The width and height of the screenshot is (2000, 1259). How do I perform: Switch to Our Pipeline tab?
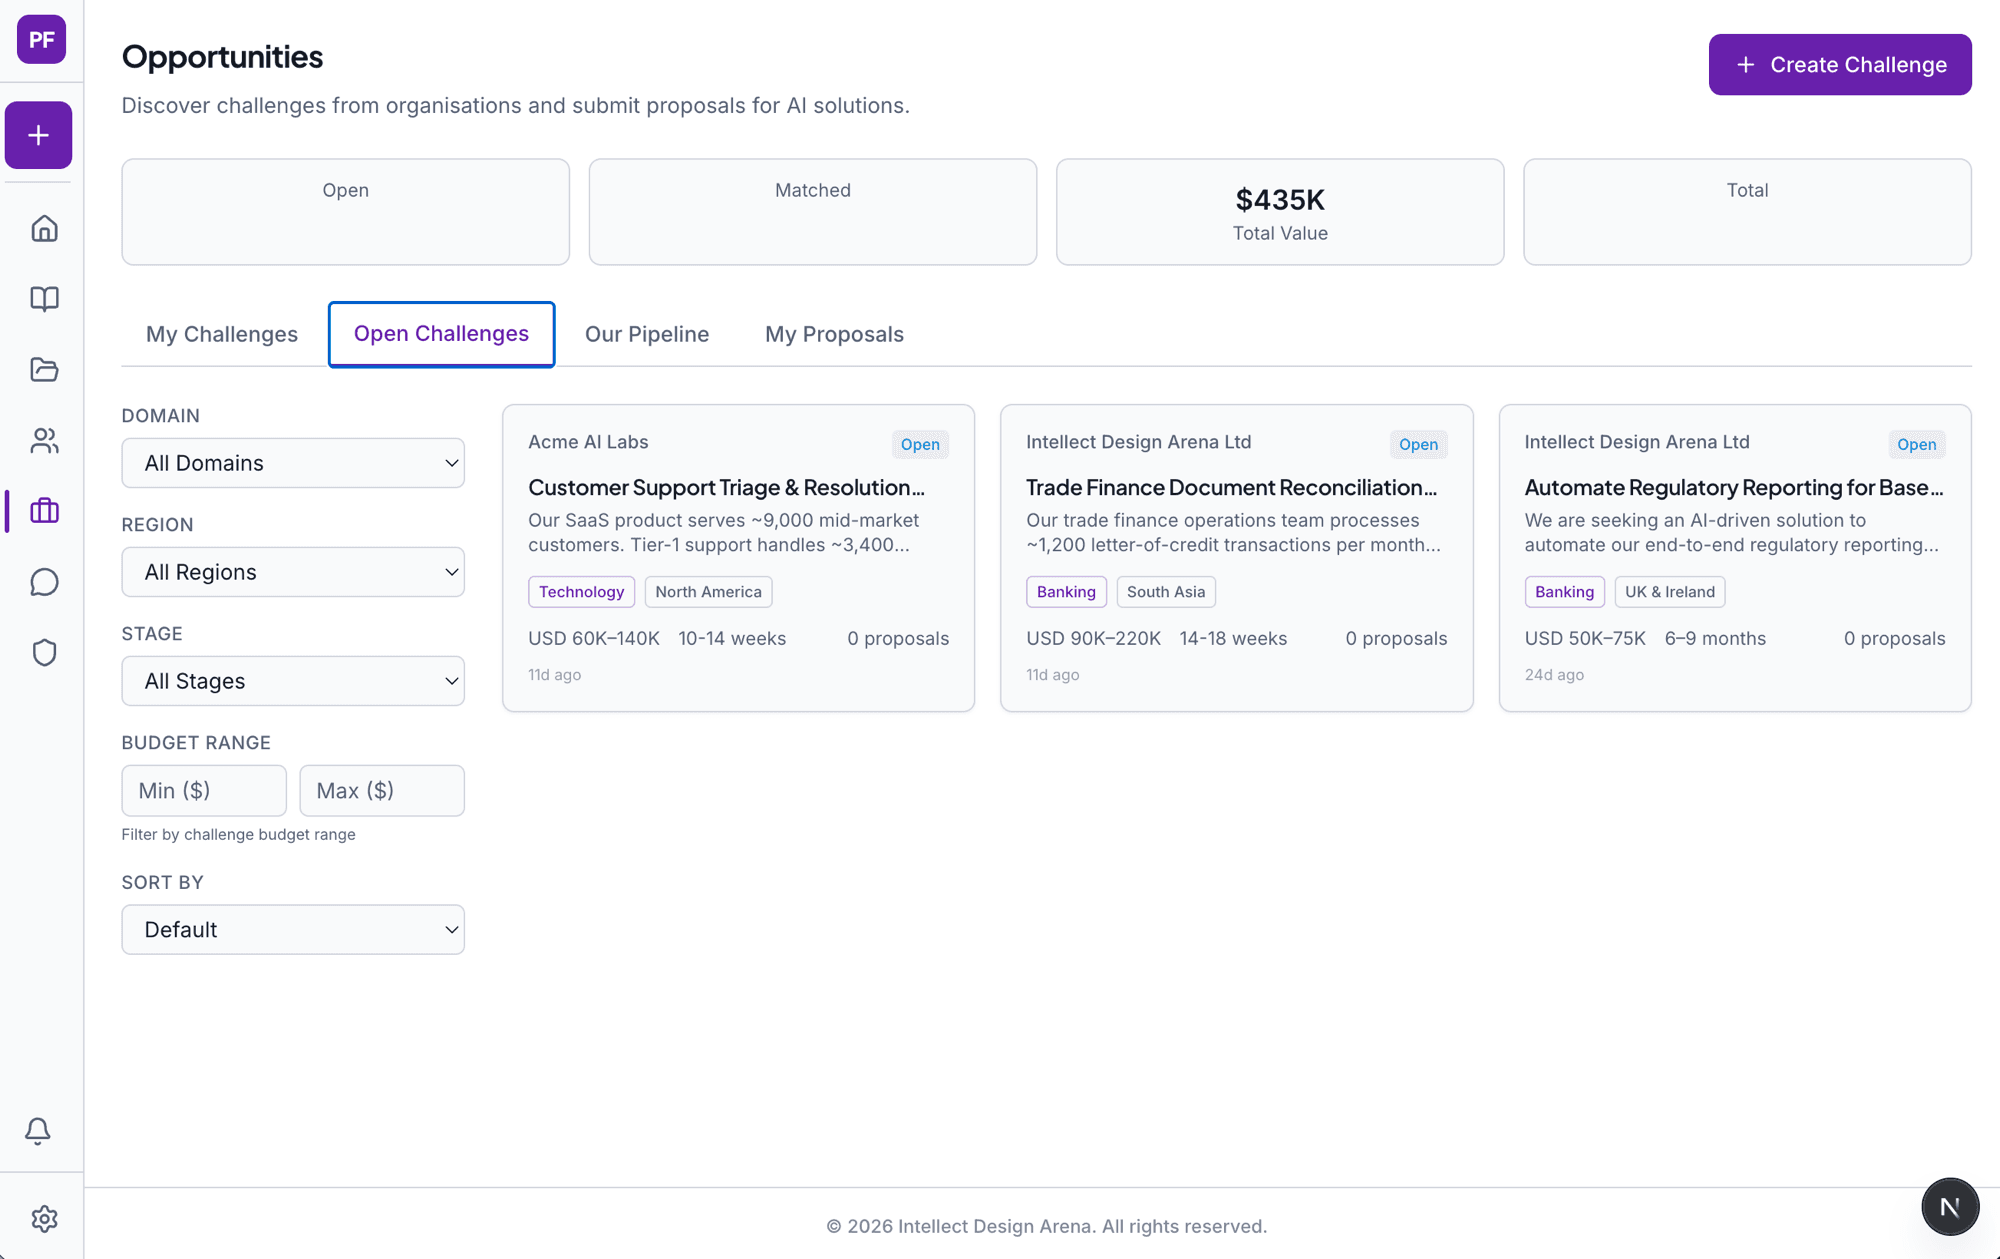(x=647, y=334)
